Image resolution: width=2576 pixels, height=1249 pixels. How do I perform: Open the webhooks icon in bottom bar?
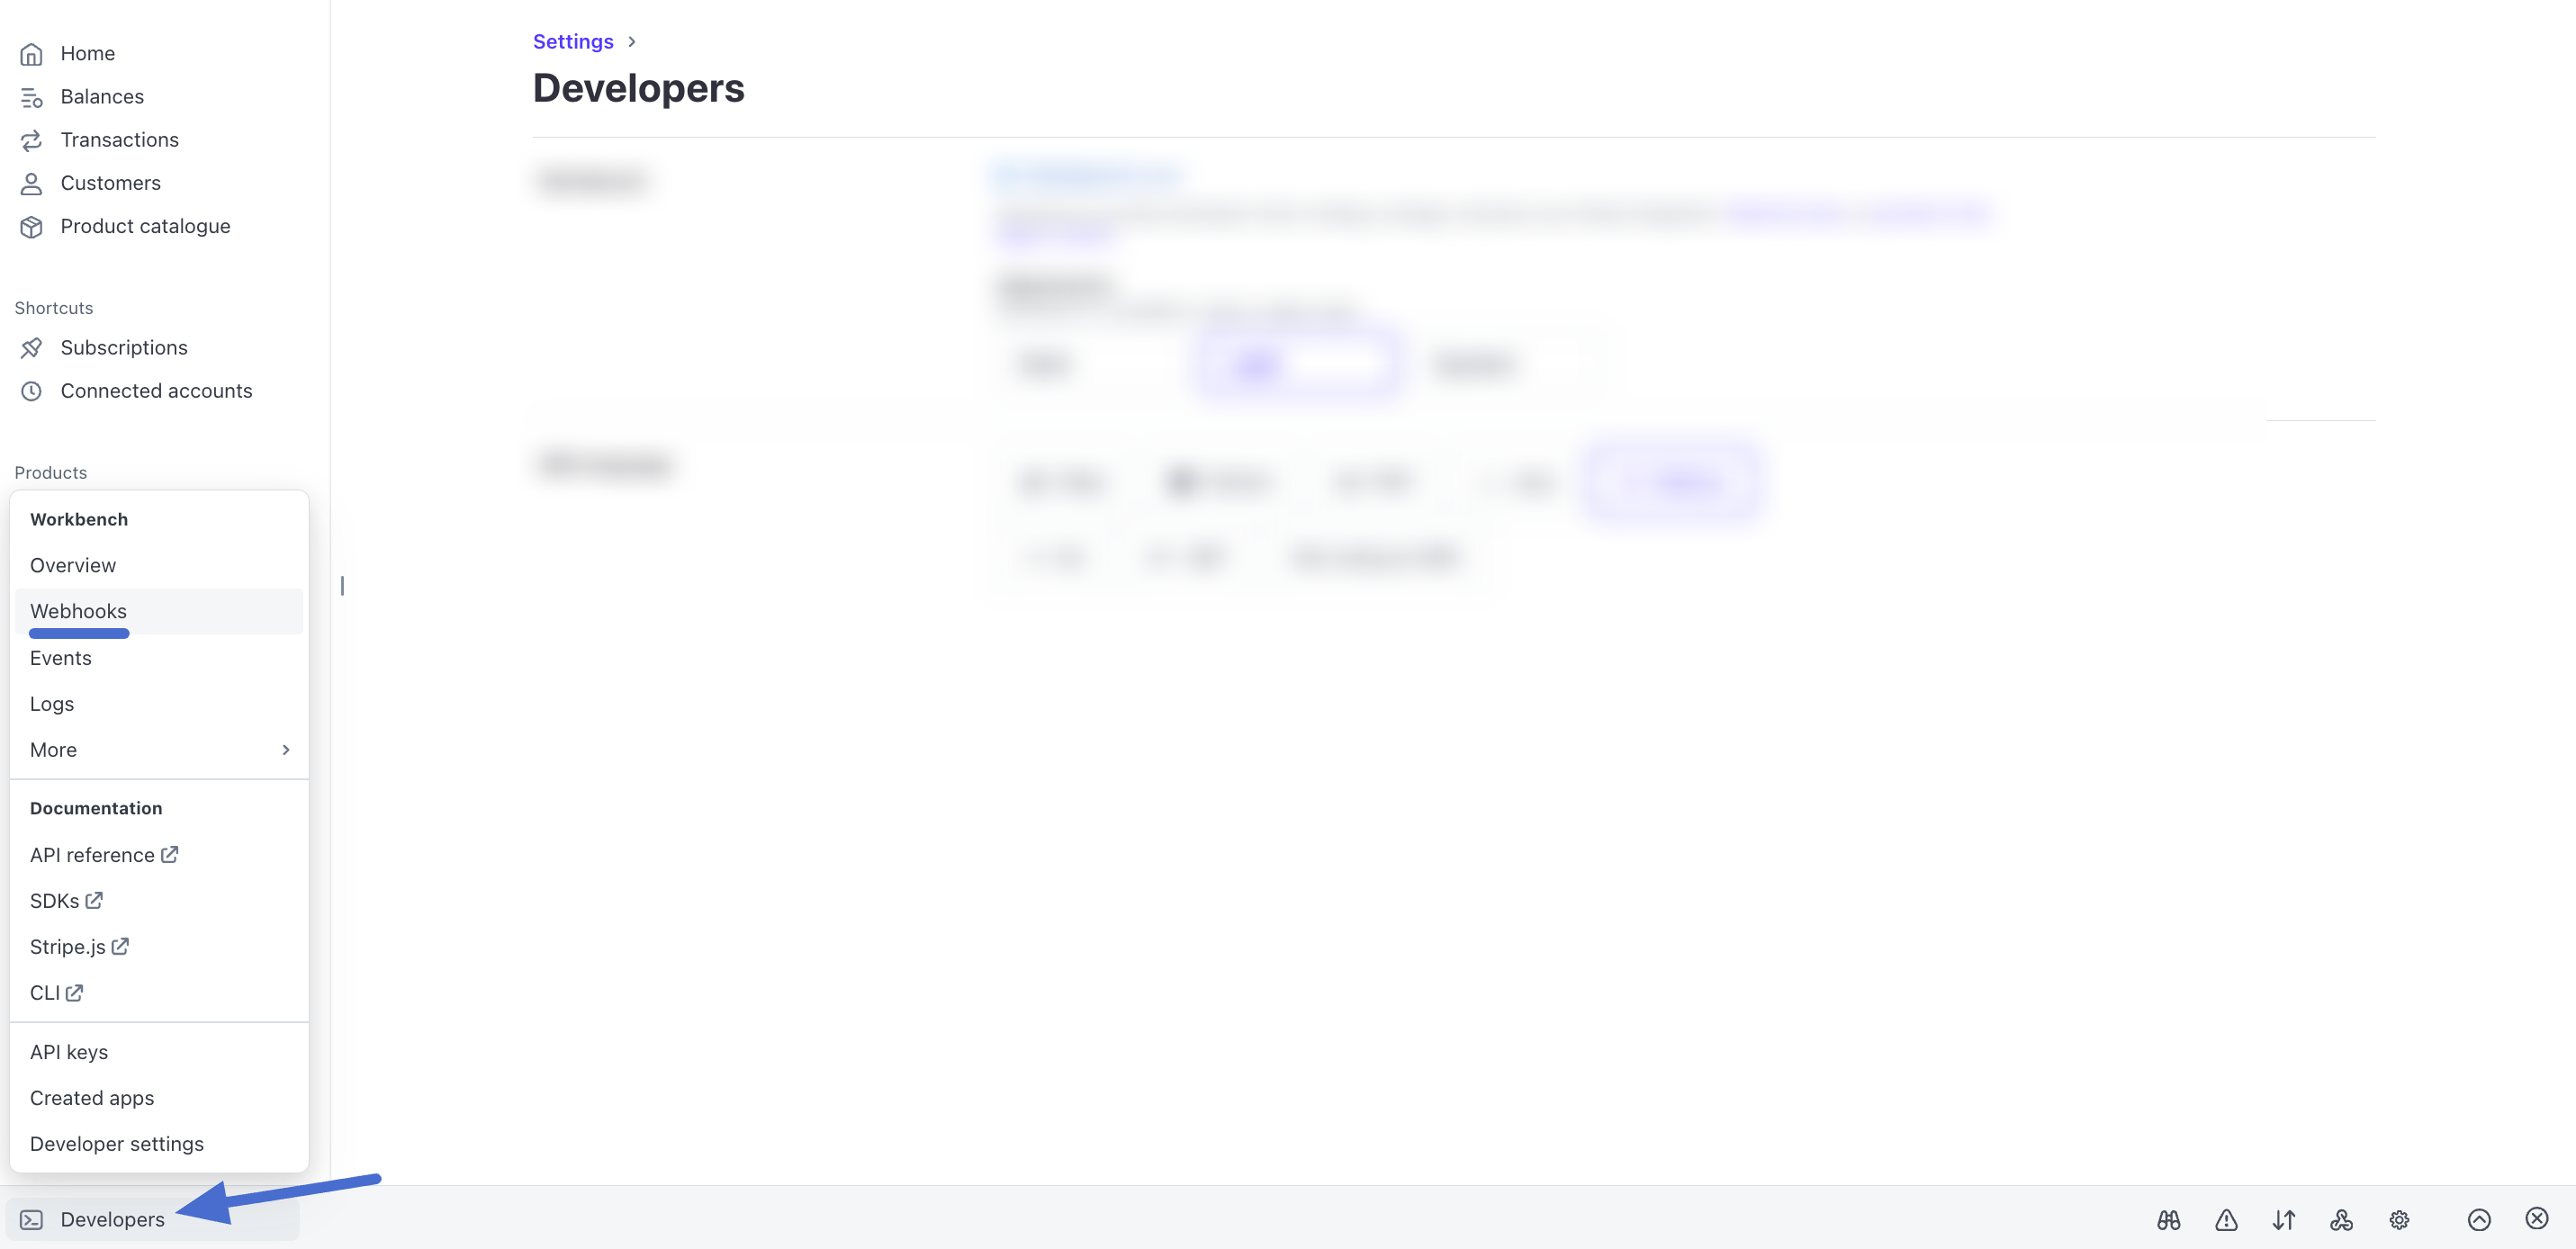click(x=2341, y=1219)
